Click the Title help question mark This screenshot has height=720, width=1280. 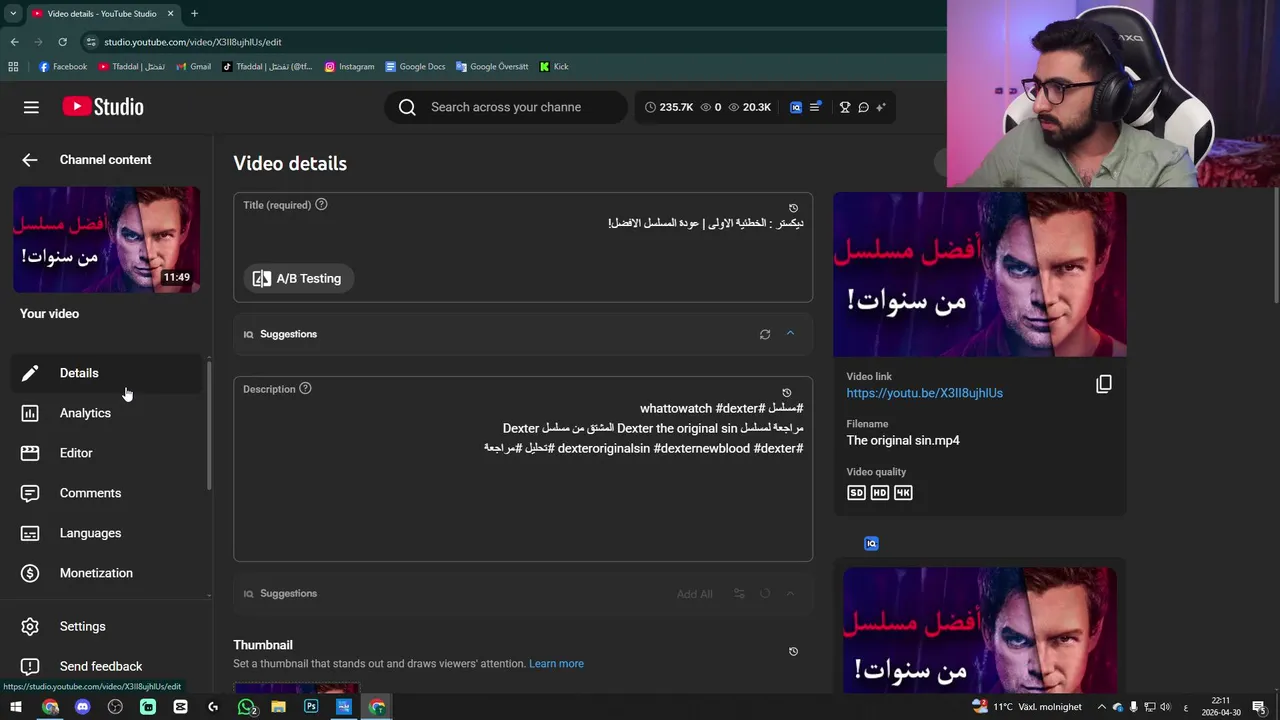(321, 204)
